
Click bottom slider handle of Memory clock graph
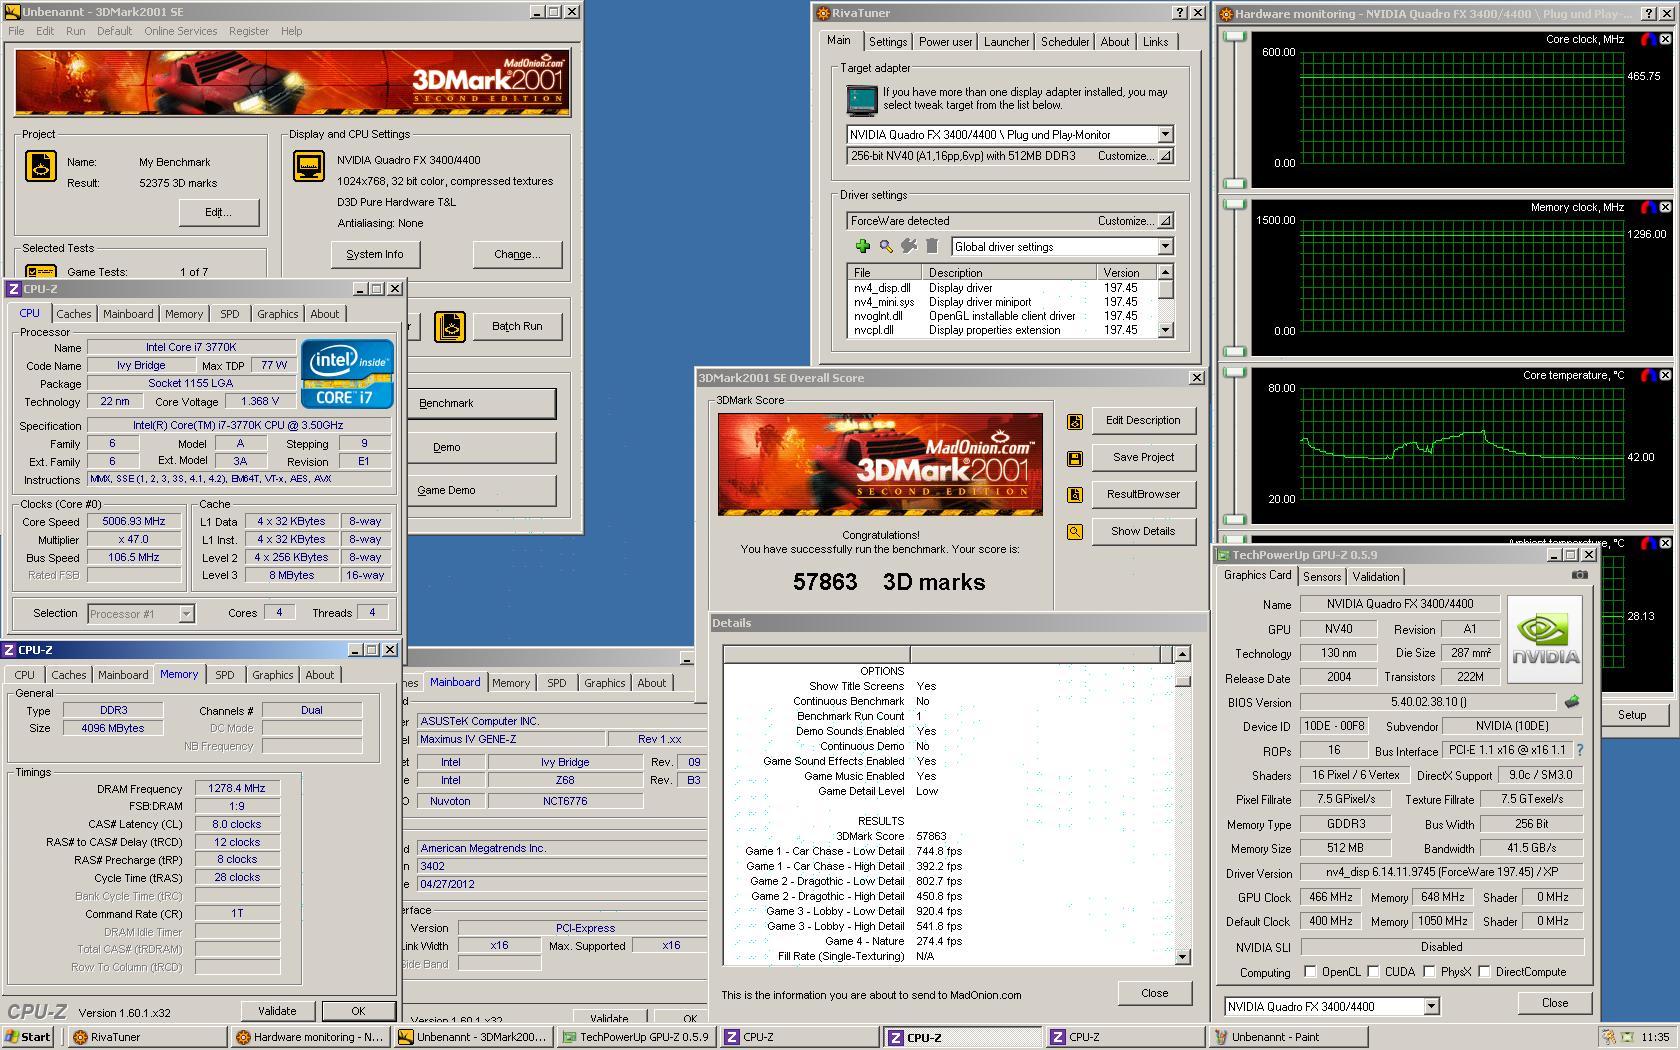pos(1235,351)
